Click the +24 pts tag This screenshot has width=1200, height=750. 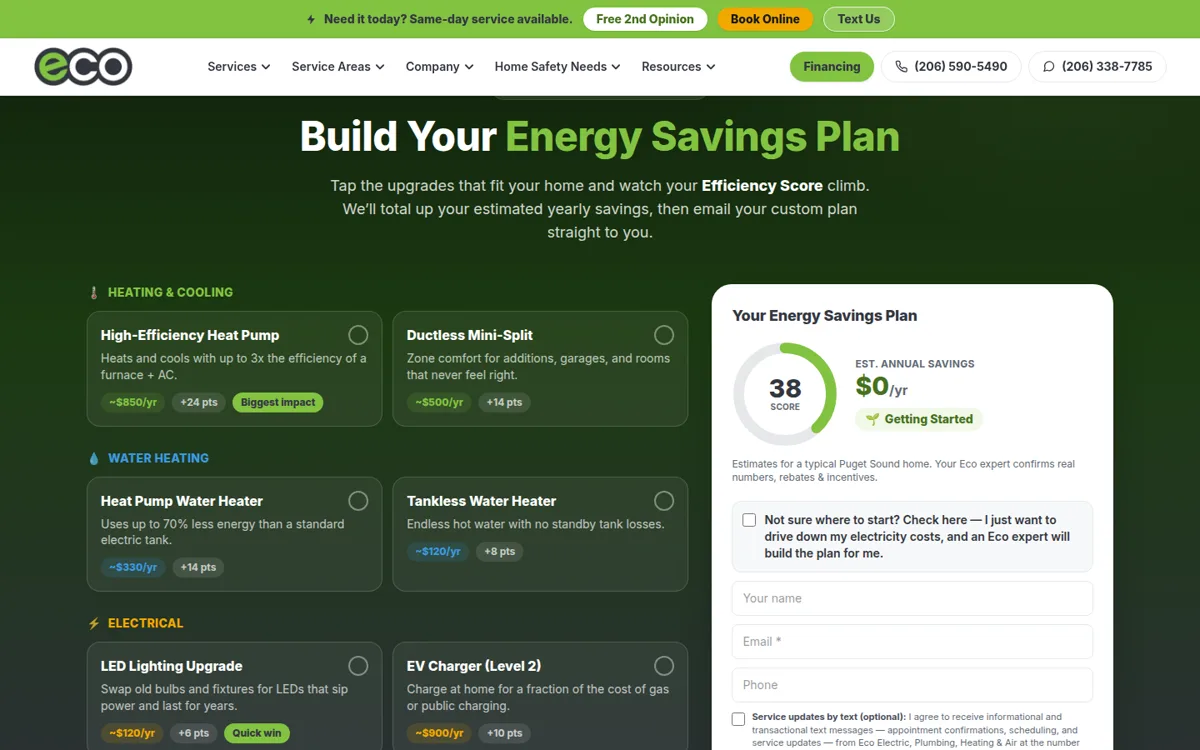pos(198,402)
